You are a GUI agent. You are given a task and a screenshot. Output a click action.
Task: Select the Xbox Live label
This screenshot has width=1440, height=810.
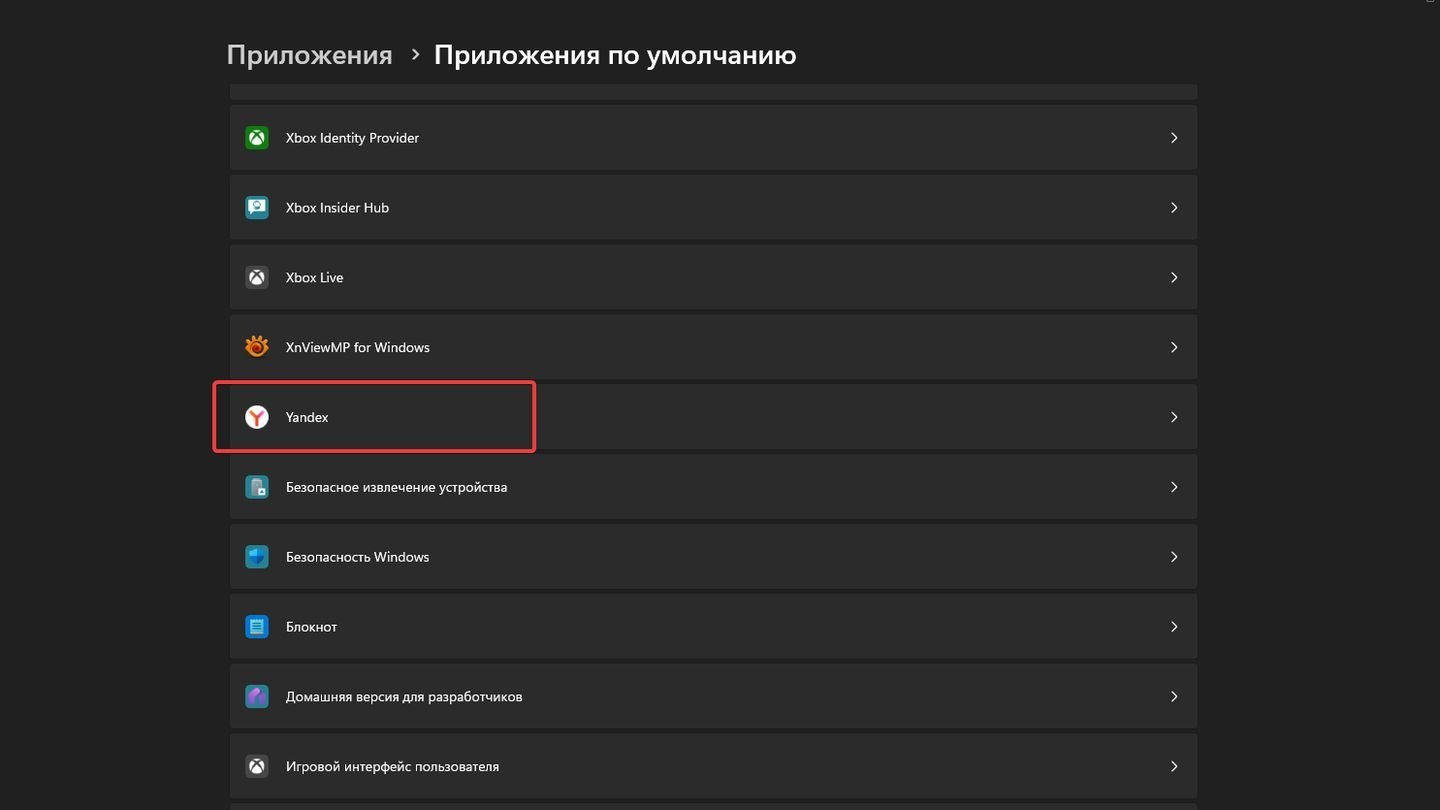coord(314,278)
